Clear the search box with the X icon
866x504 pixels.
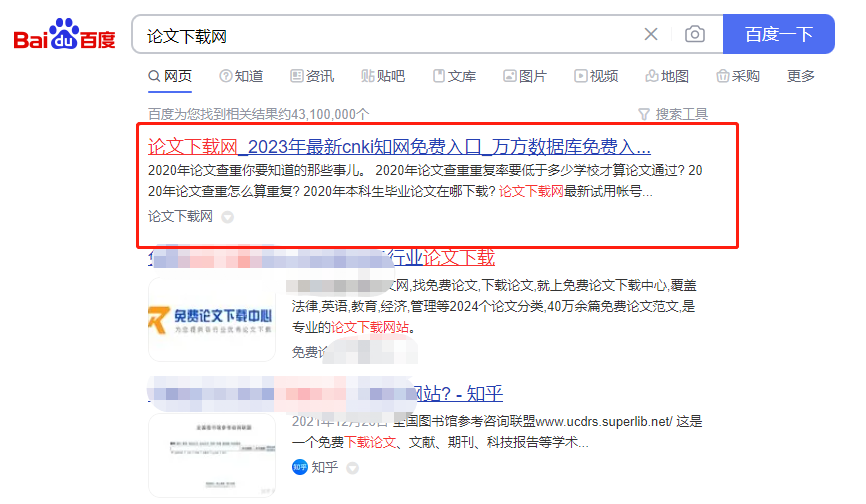(651, 34)
